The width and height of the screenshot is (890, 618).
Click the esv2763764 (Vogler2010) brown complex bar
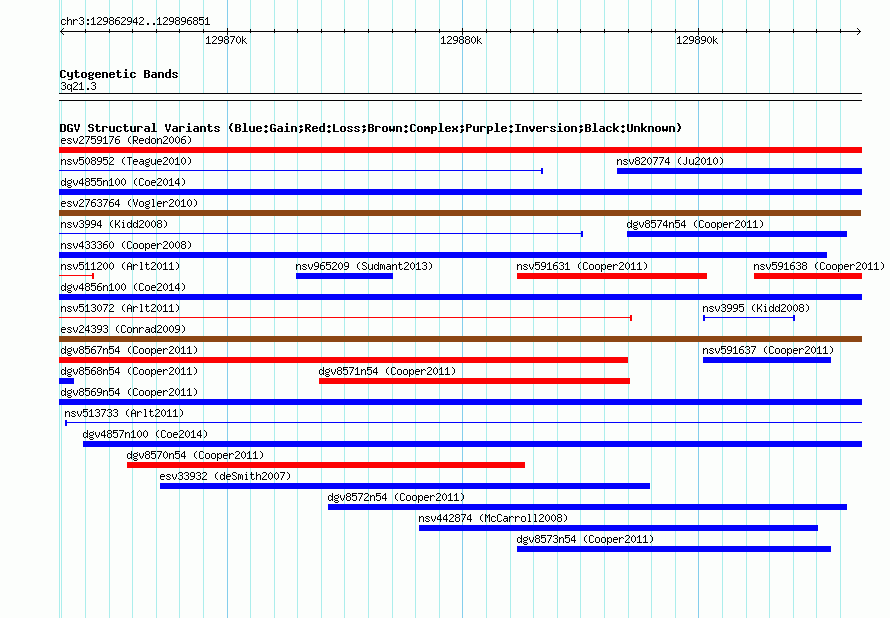coord(460,213)
